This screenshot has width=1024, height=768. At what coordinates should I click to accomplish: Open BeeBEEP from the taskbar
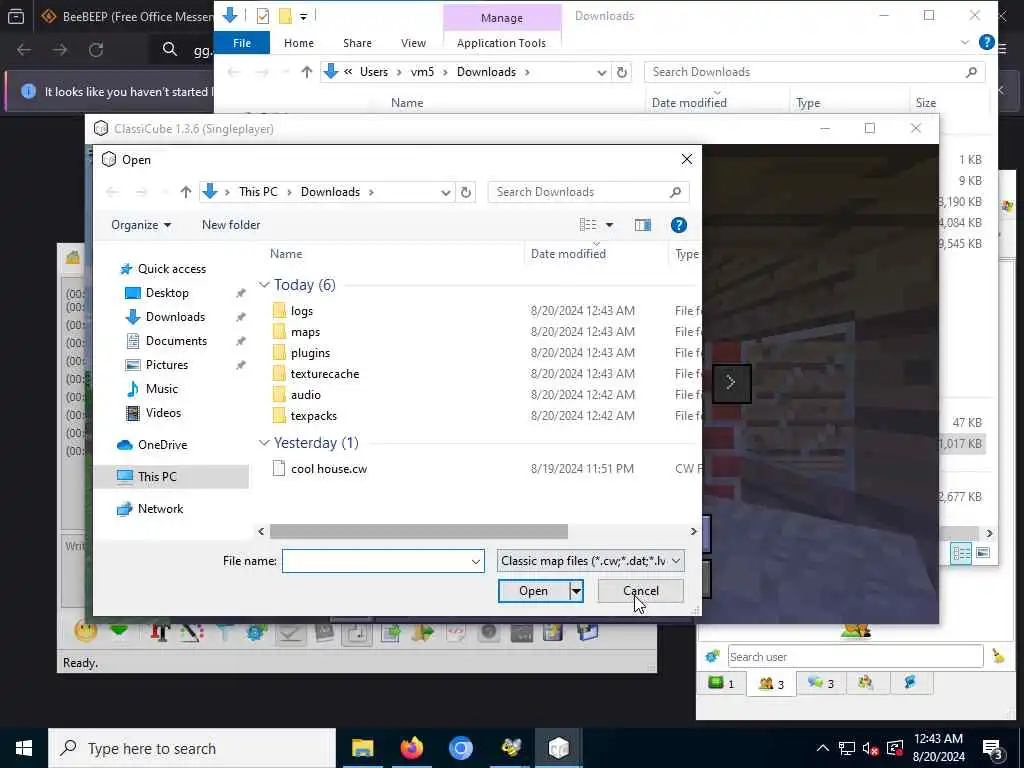point(510,748)
